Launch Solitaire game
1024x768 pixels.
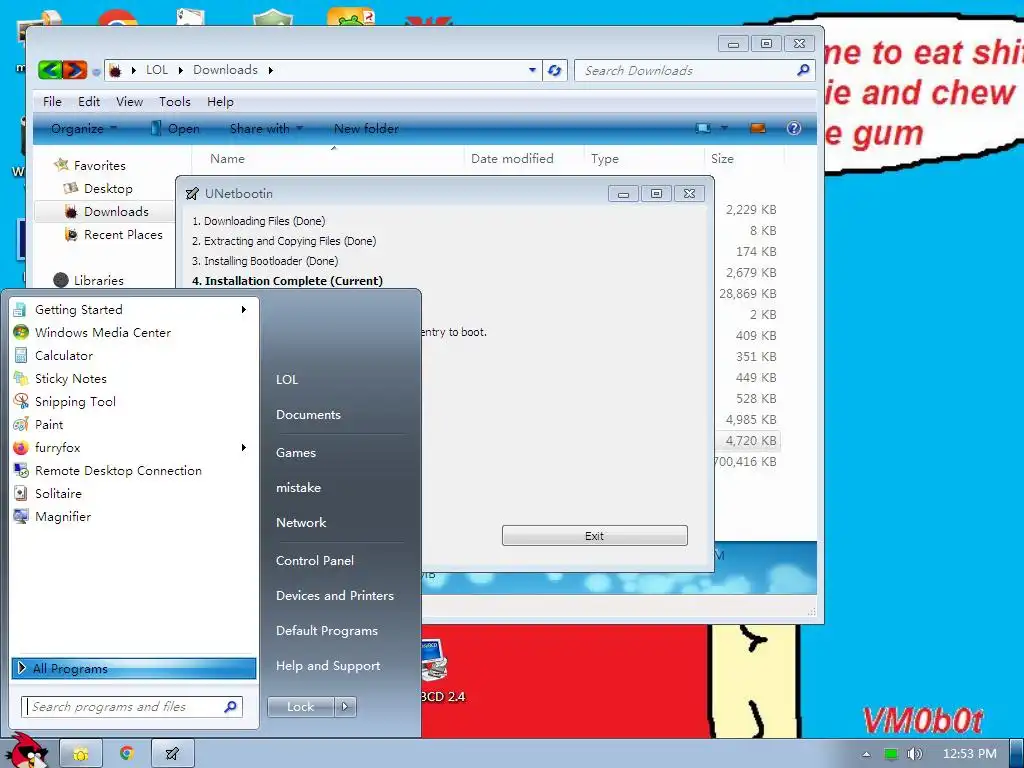(132, 494)
